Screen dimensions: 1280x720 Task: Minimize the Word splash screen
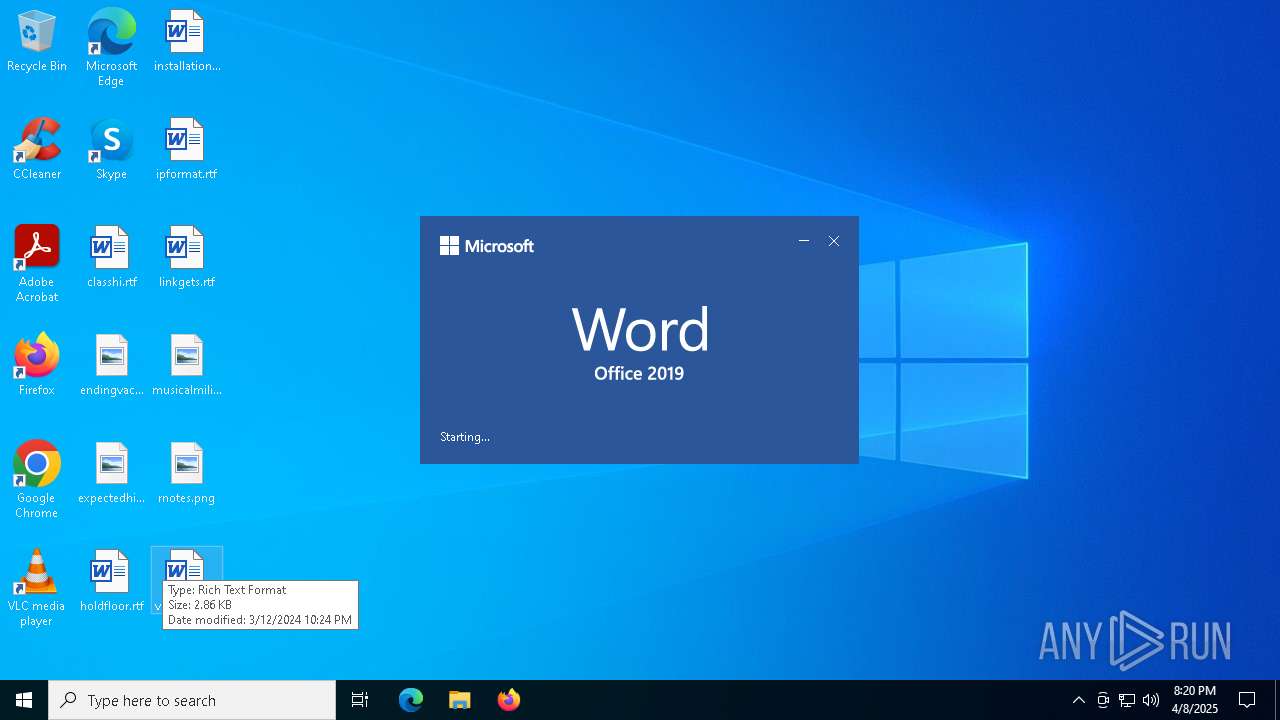(803, 241)
